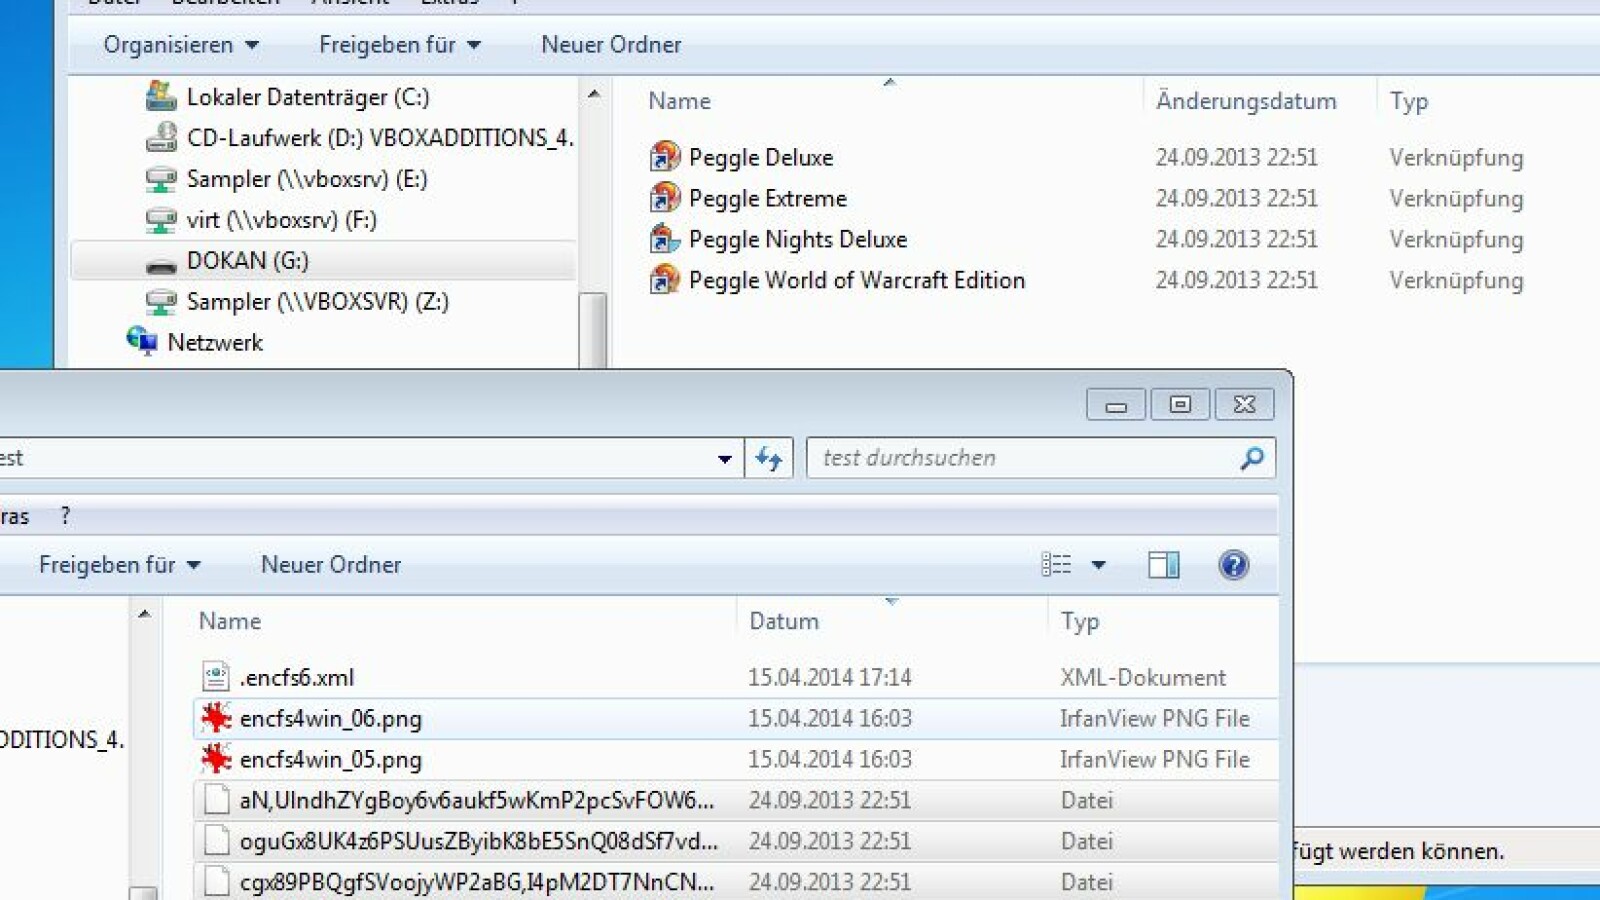Select the Peggle Nights Deluxe icon

click(x=661, y=239)
